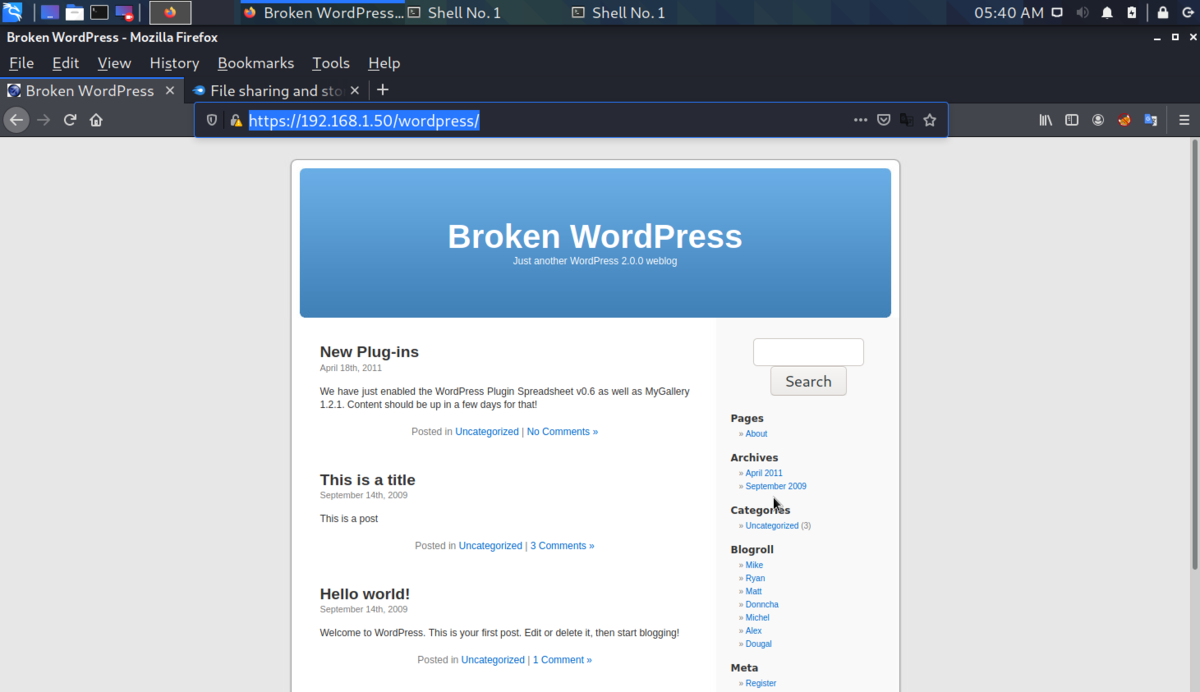Image resolution: width=1200 pixels, height=692 pixels.
Task: Click the Google Translate extension icon
Action: pos(1150,120)
